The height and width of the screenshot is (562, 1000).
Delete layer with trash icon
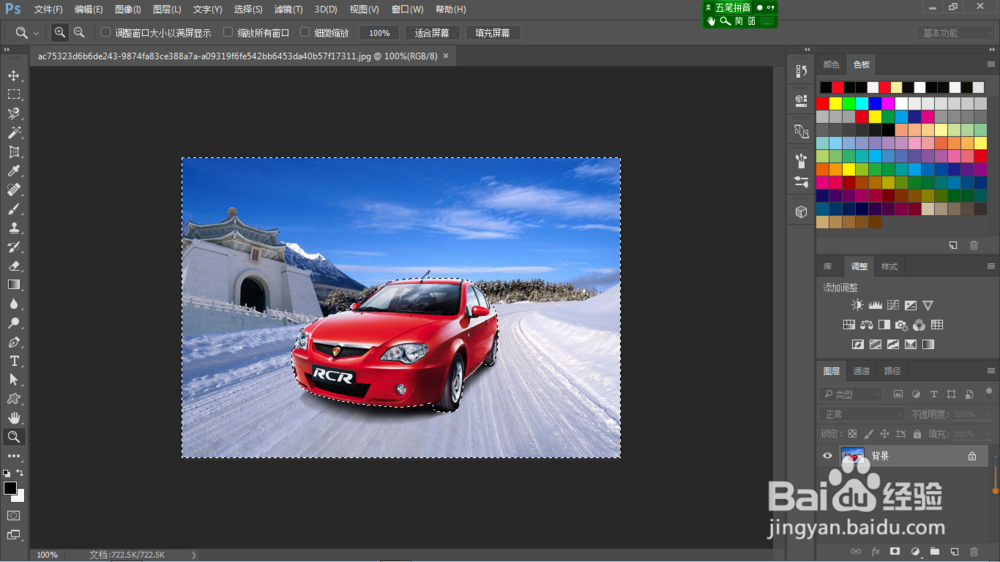pos(974,551)
